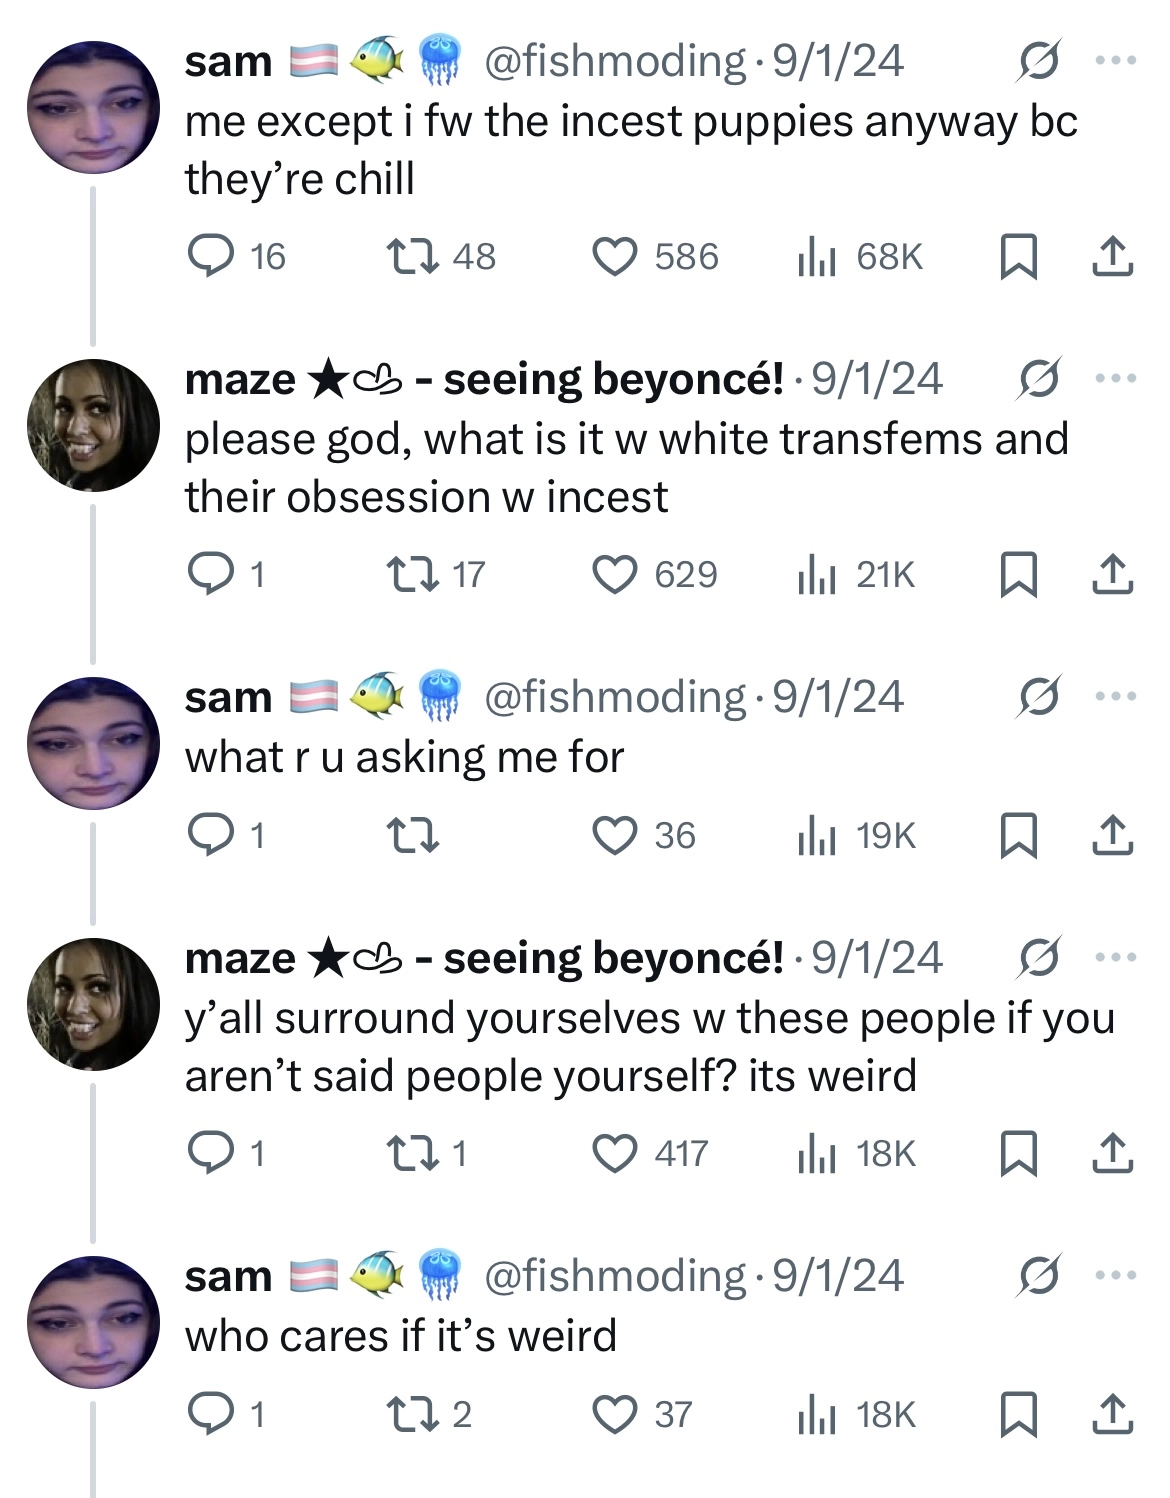Reply to the 'its weird' tweet by maze
The image size is (1170, 1498).
coord(210,1153)
